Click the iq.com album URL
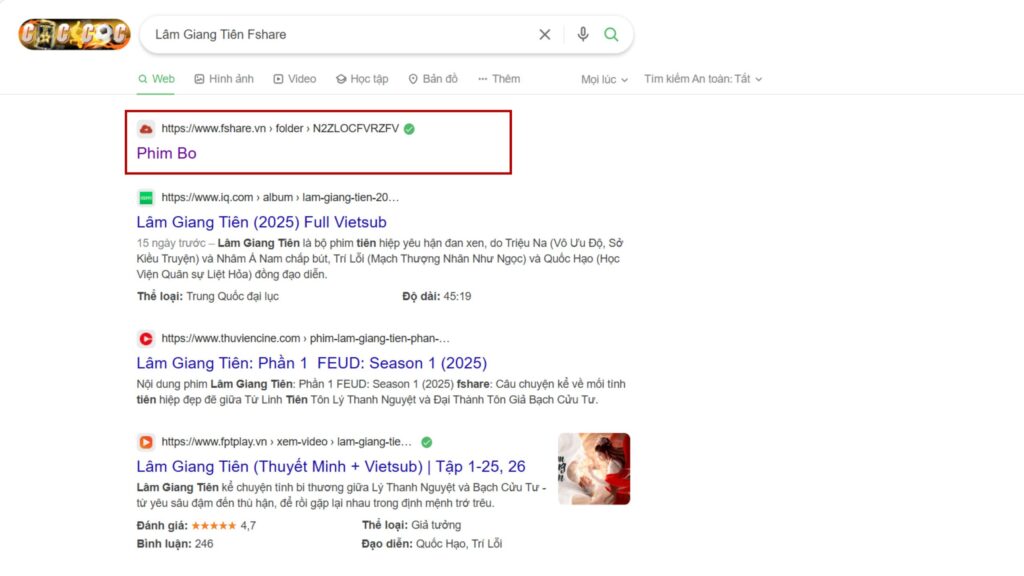 tap(280, 197)
